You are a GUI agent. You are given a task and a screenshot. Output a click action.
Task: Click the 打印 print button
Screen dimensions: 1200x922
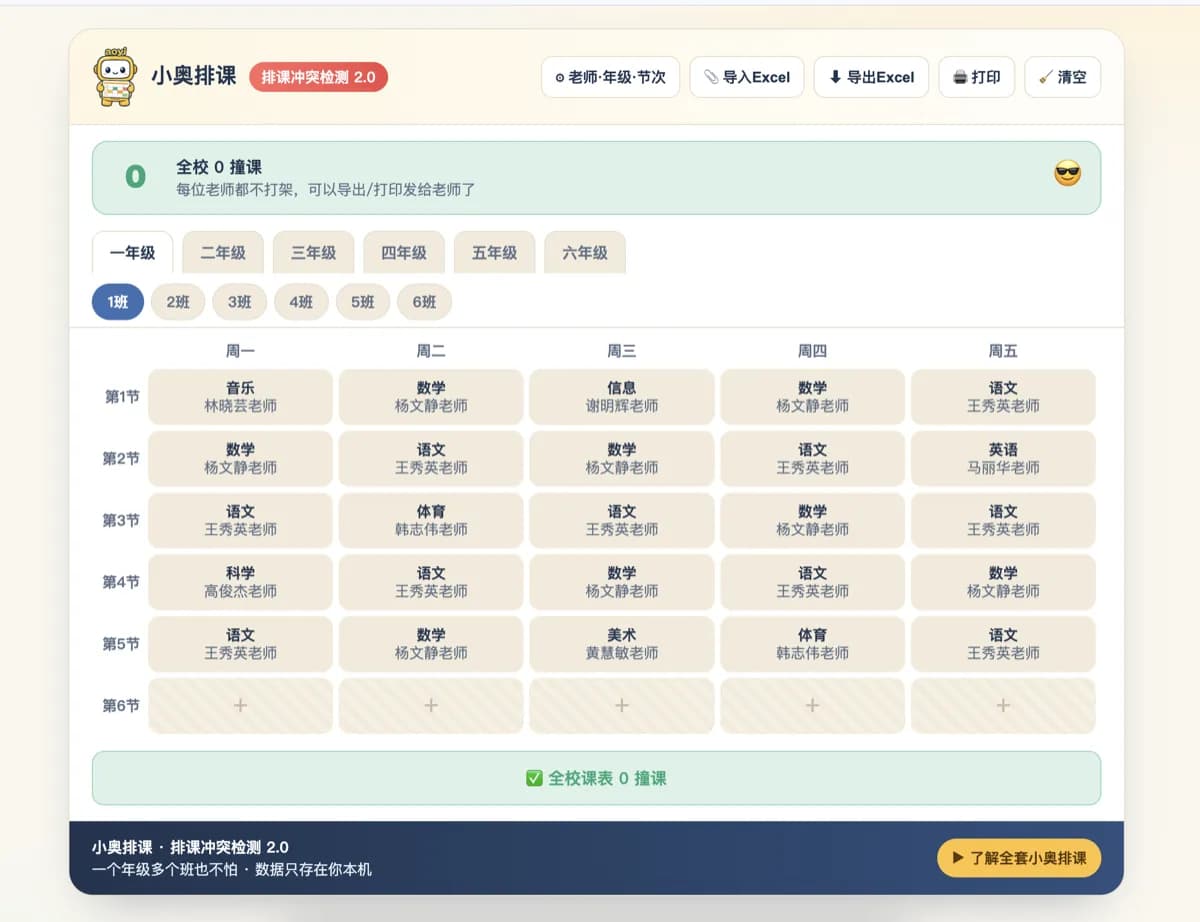tap(977, 77)
